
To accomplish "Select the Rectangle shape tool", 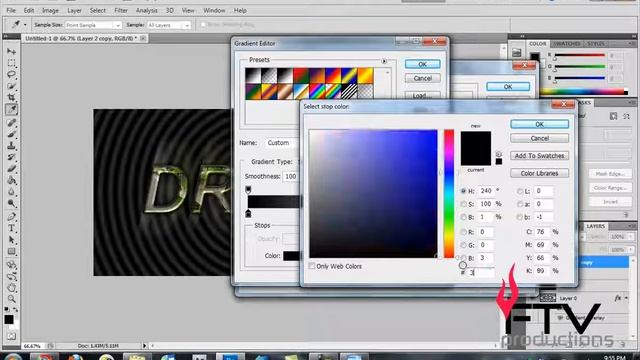I will [x=11, y=251].
